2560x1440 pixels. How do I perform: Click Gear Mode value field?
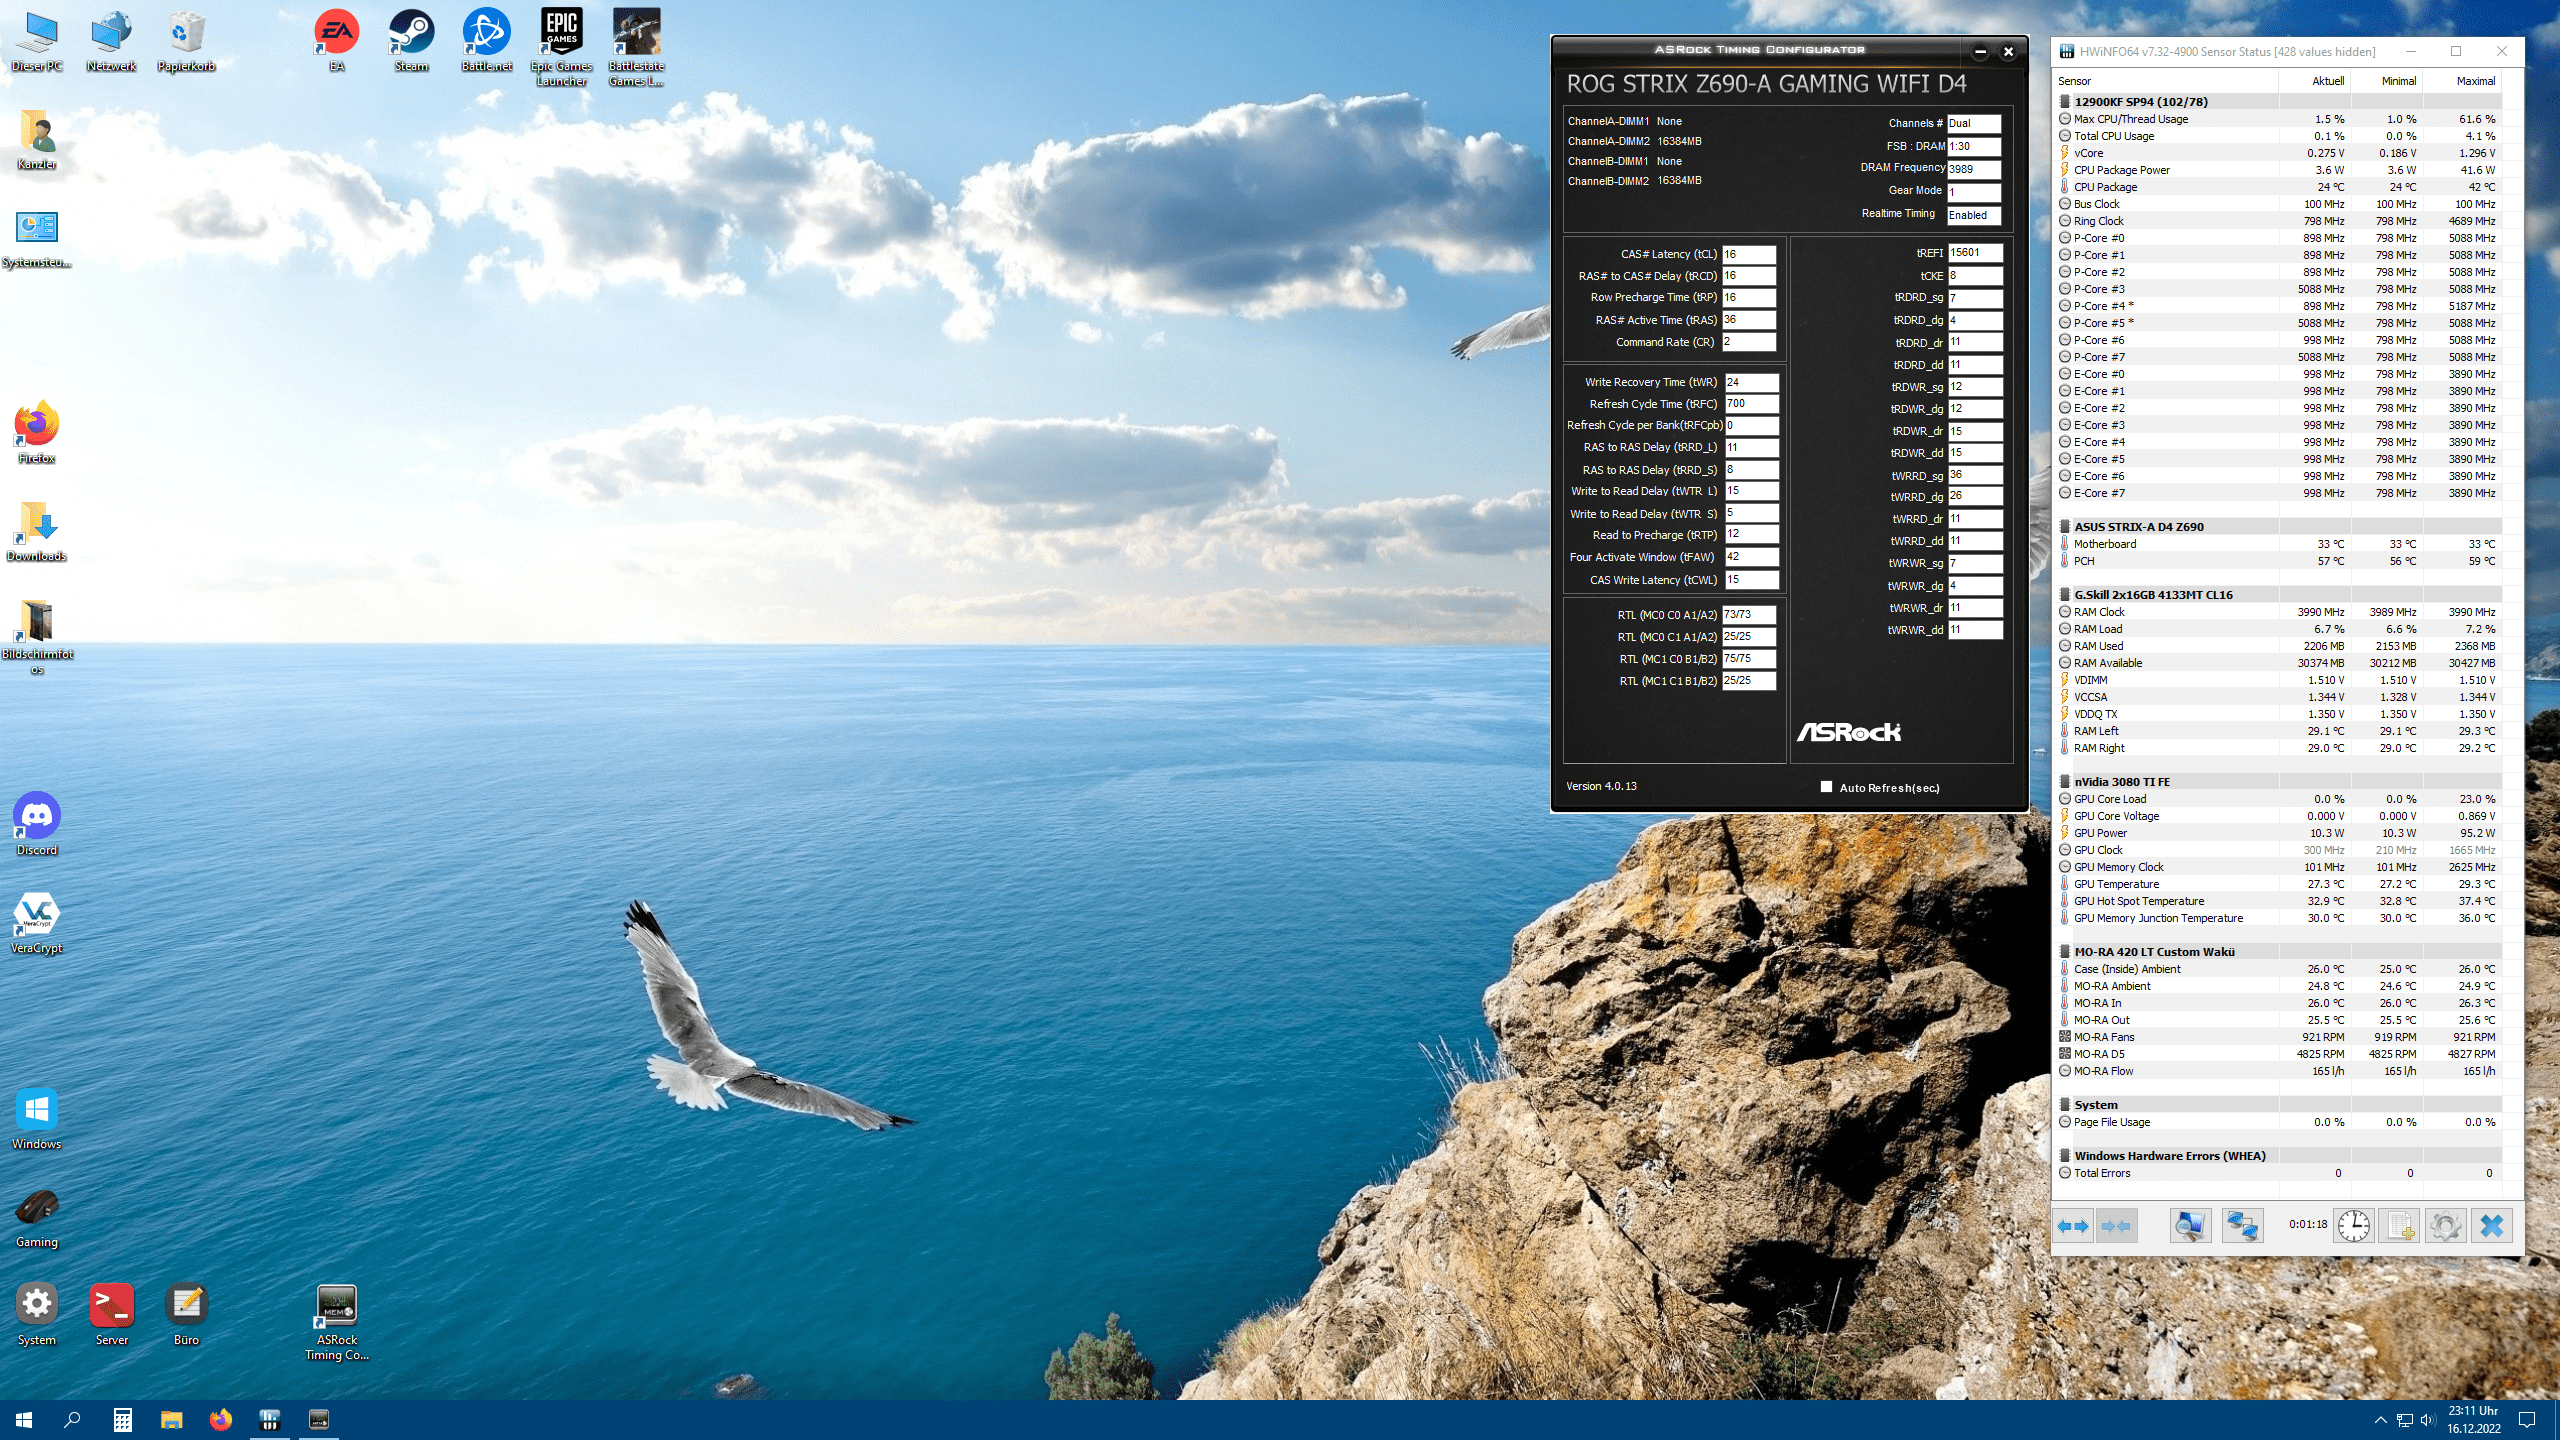tap(1974, 192)
